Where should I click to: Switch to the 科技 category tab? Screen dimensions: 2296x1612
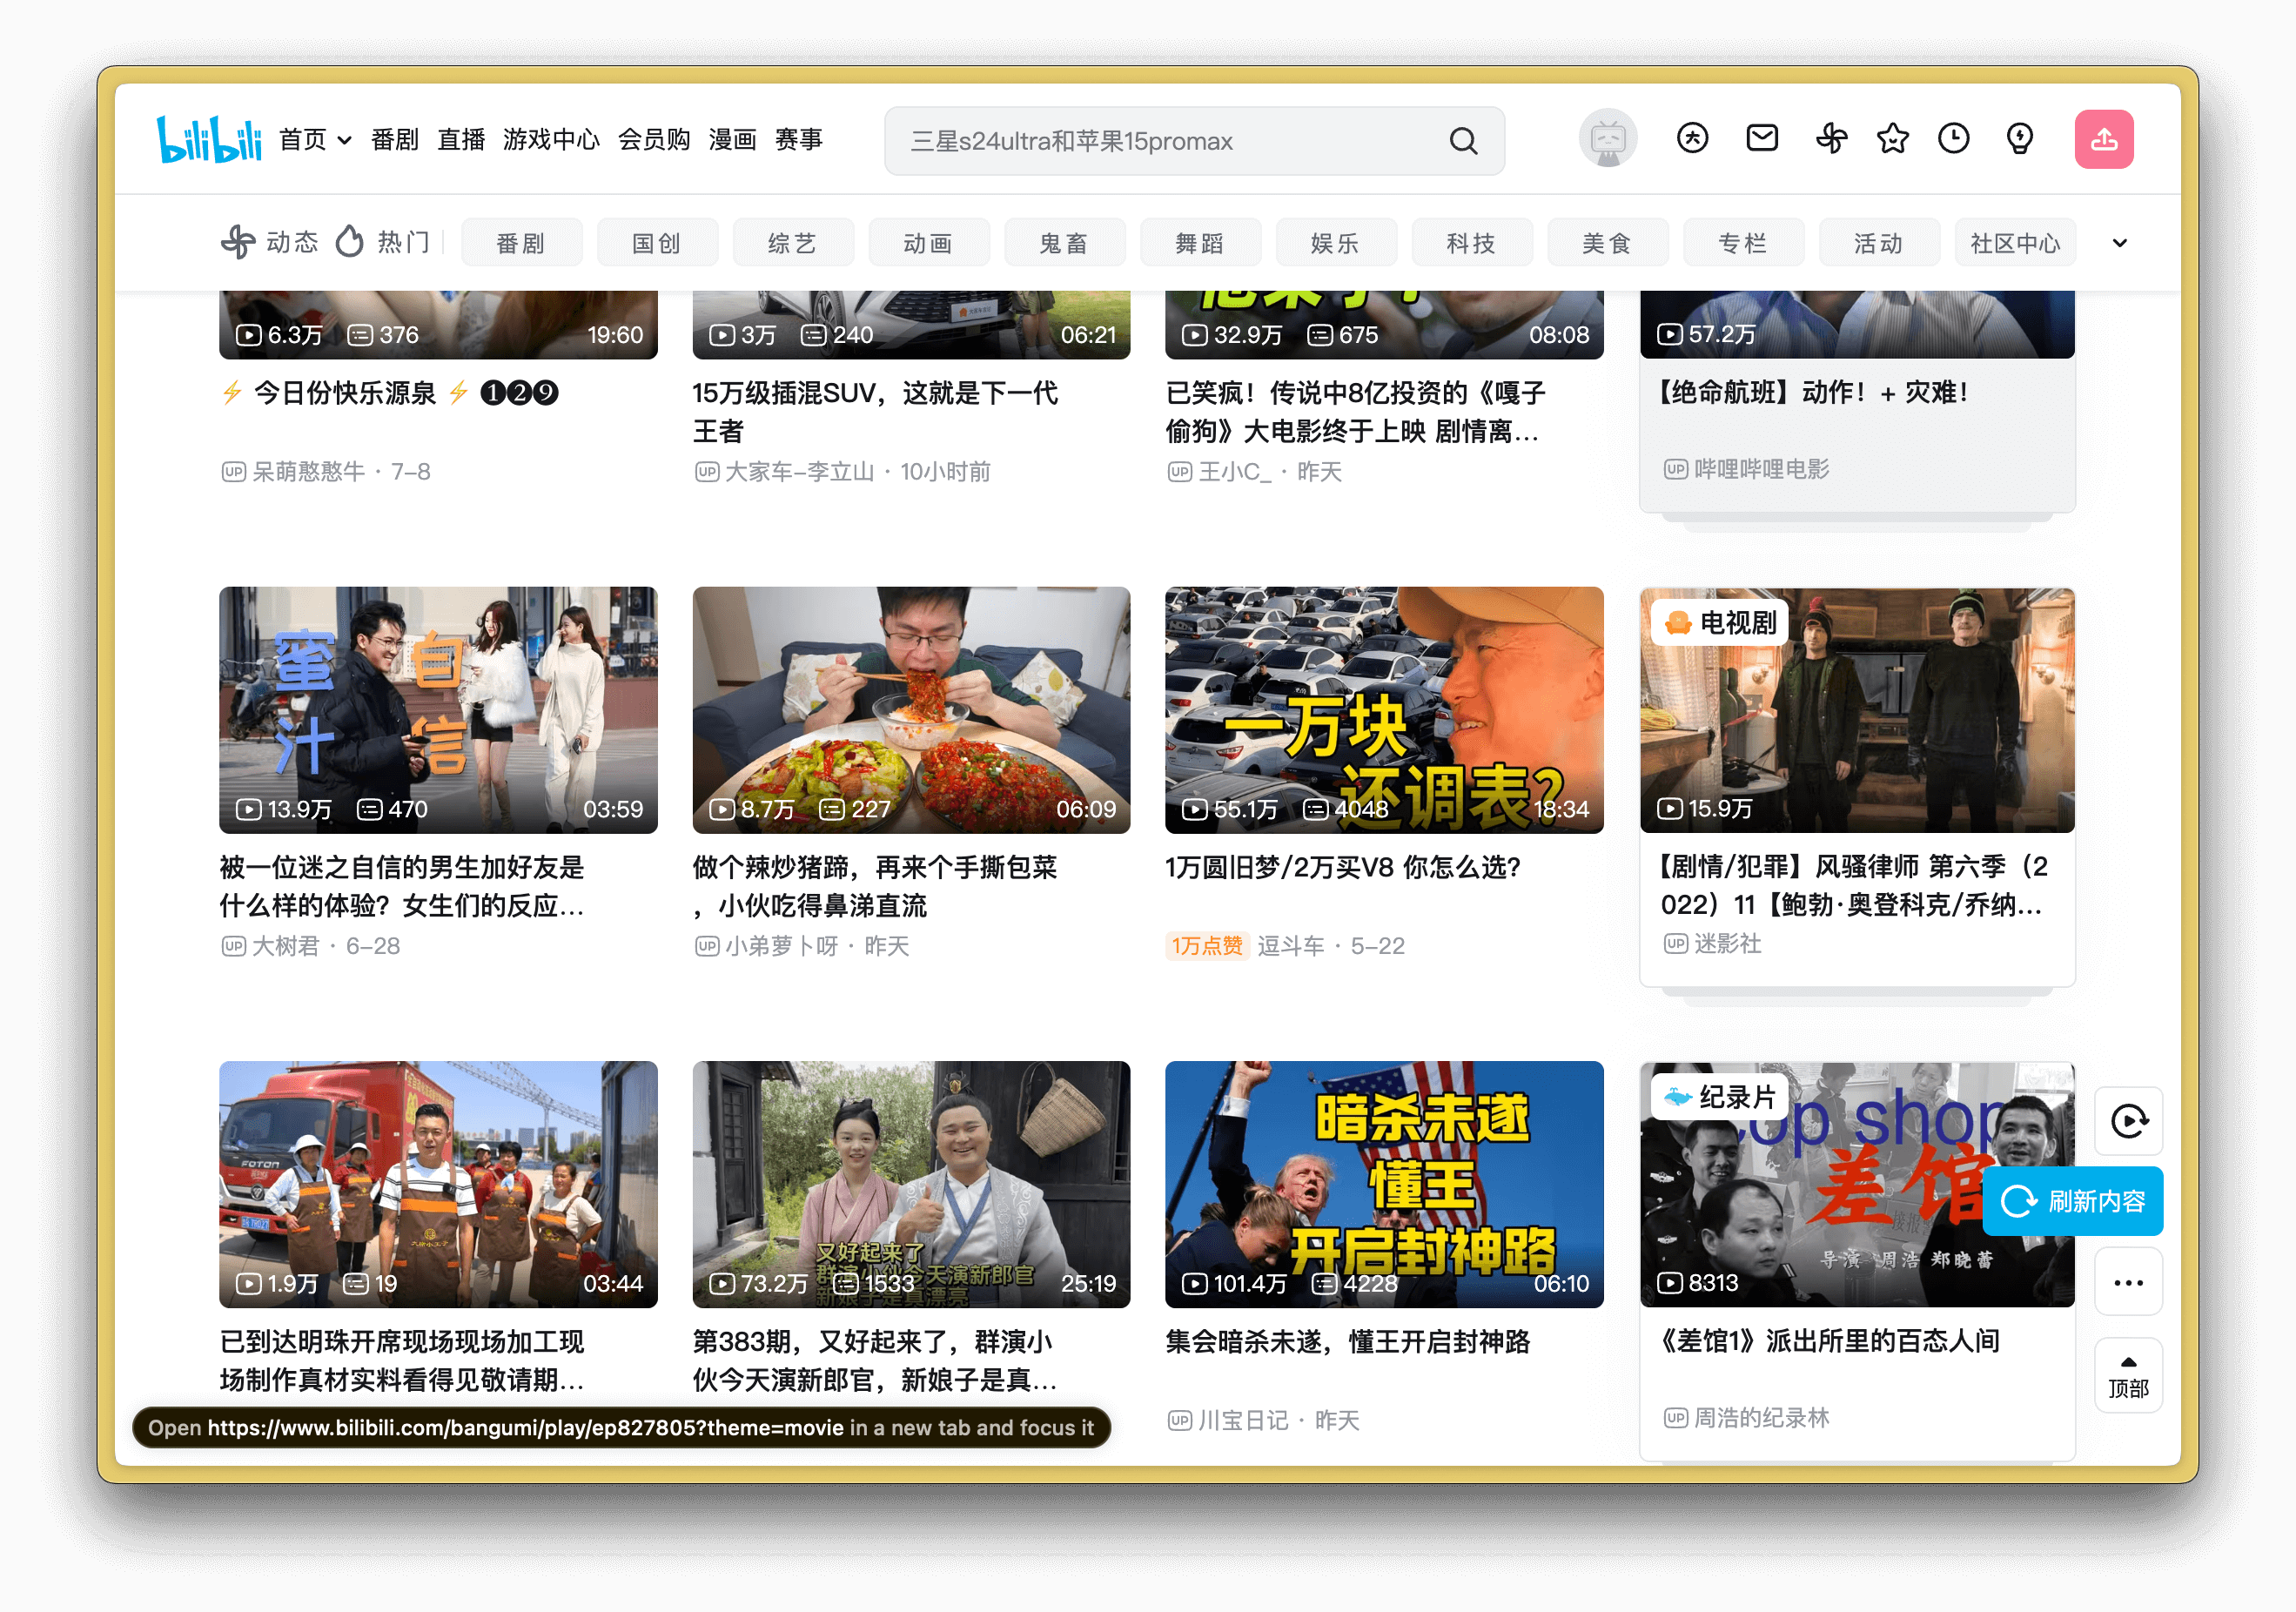[1471, 242]
